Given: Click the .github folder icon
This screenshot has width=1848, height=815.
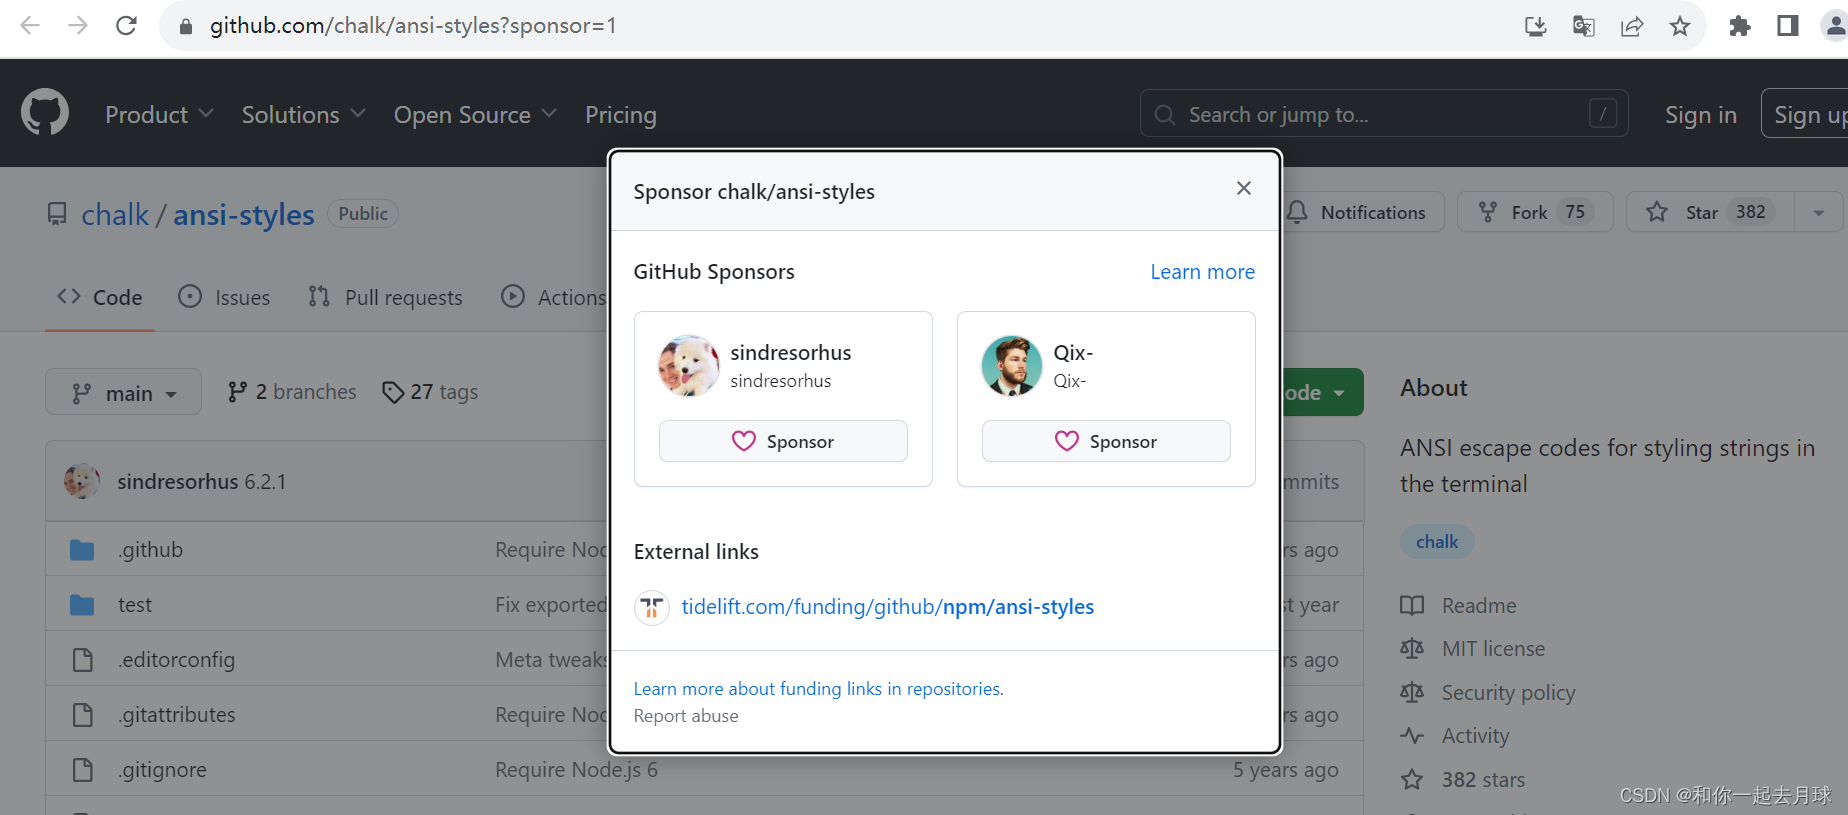Looking at the screenshot, I should [x=82, y=550].
